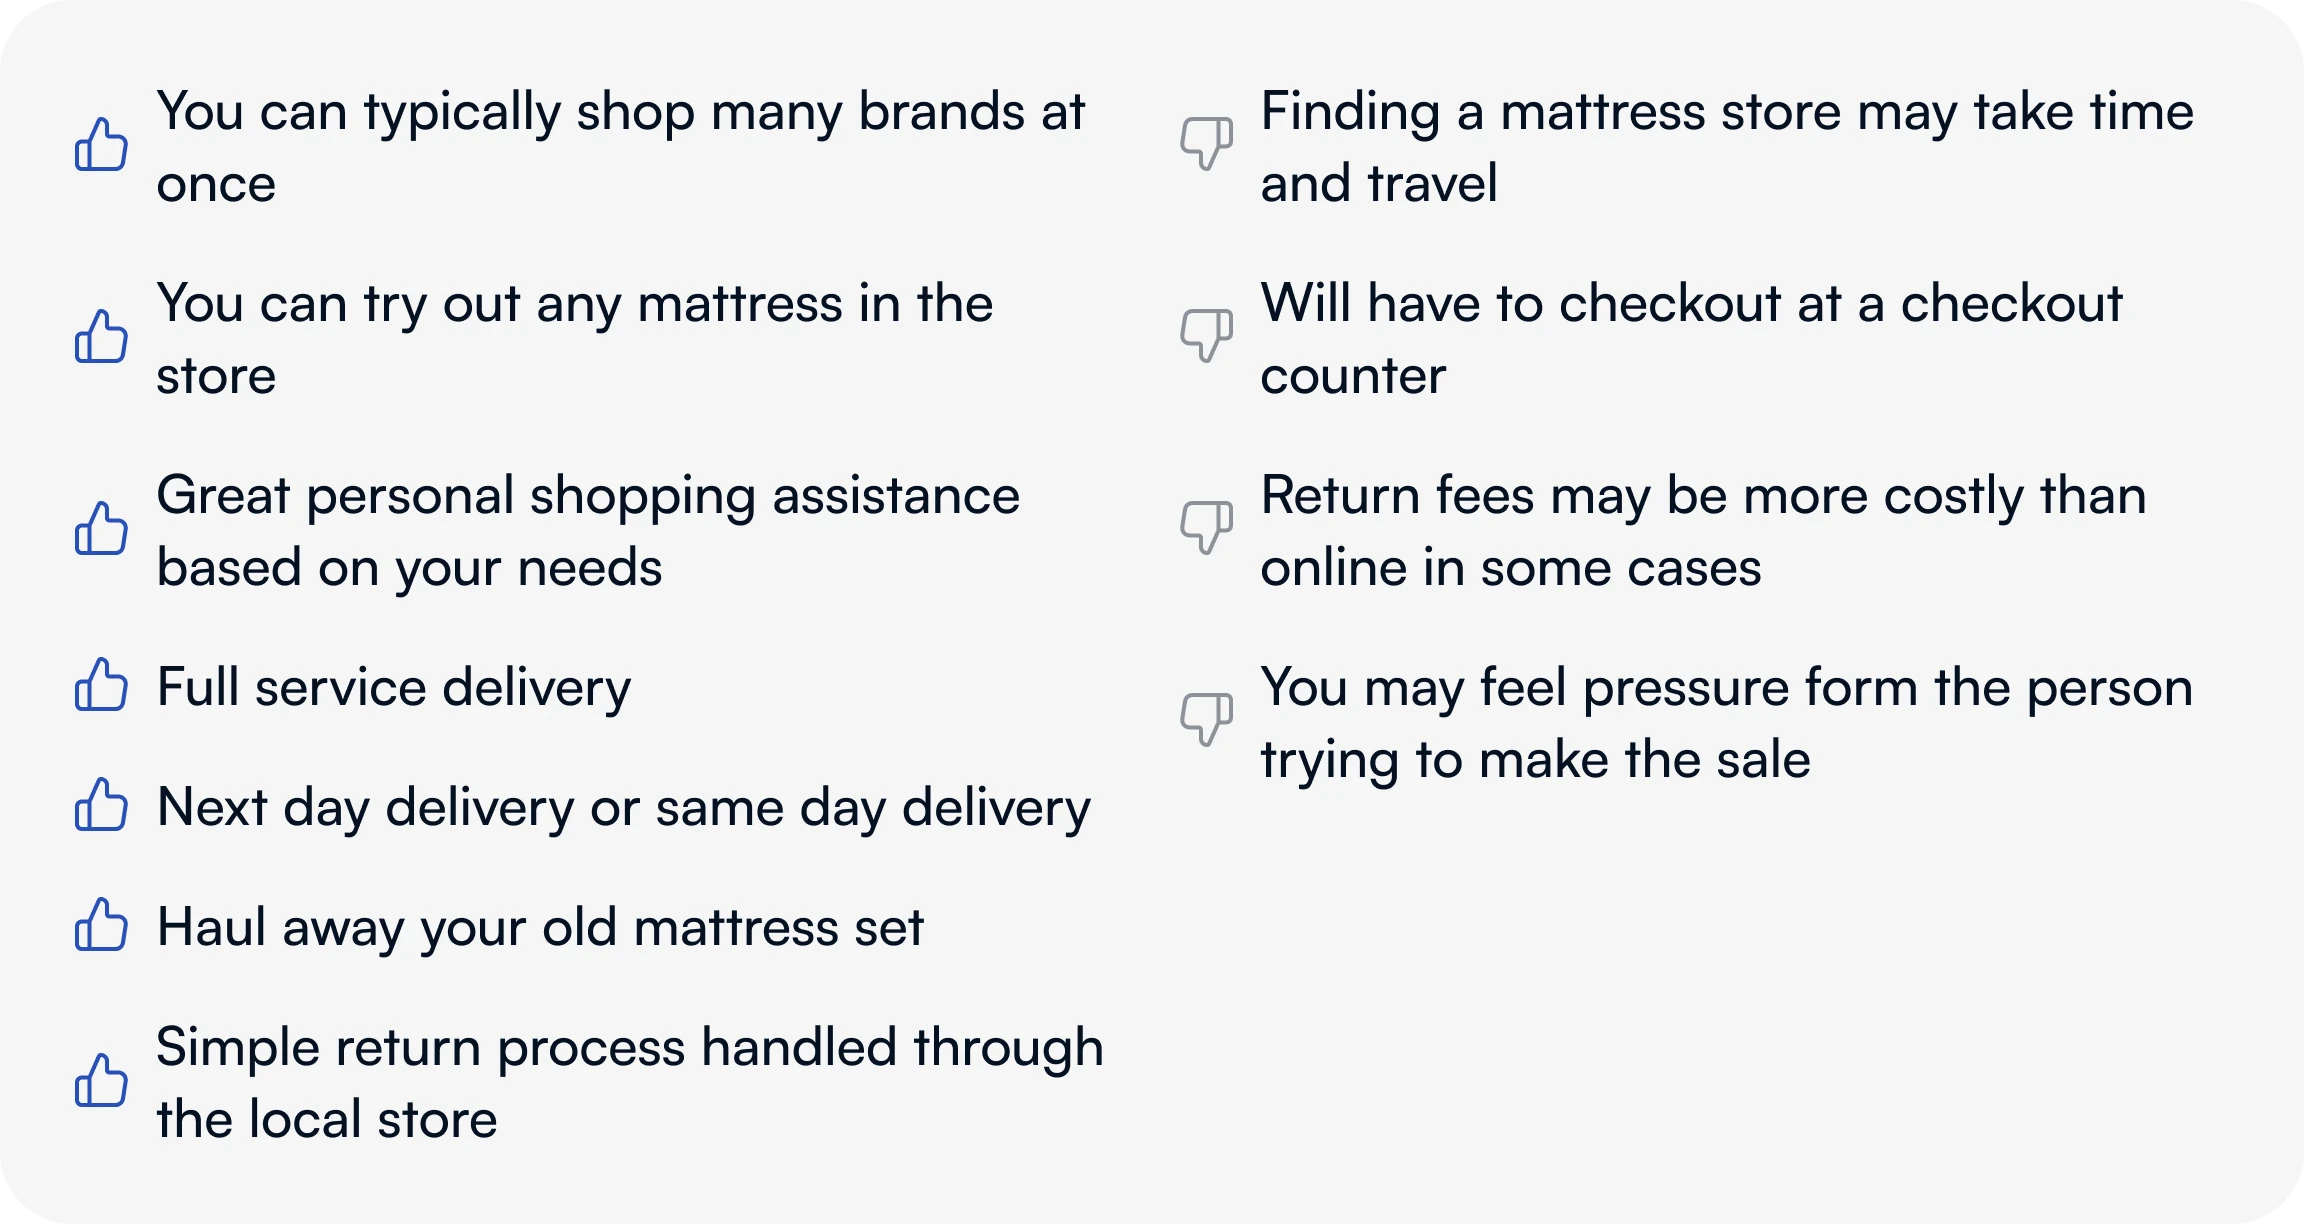Click 'Simple return process handled through' text
Viewport: 2304px width, 1224px height.
pyautogui.click(x=630, y=1048)
